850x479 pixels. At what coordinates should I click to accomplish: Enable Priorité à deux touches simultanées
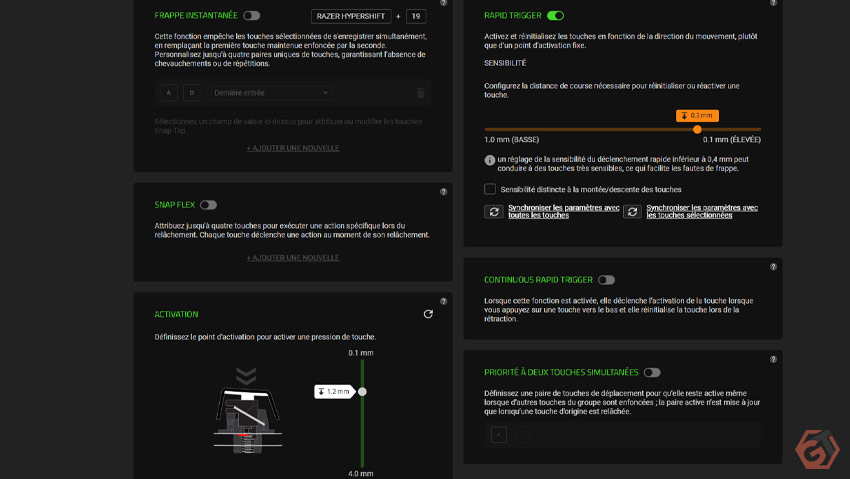pyautogui.click(x=652, y=373)
